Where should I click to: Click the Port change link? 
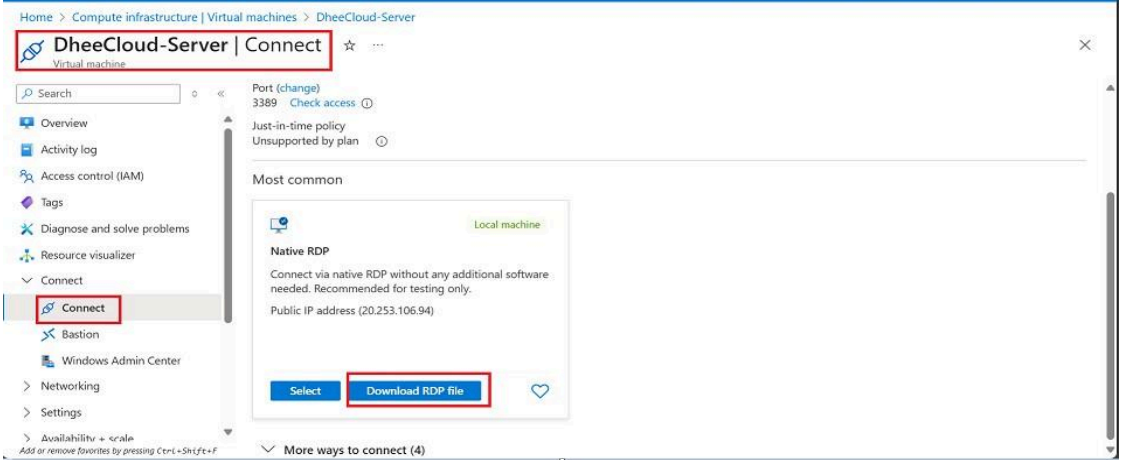coord(300,88)
